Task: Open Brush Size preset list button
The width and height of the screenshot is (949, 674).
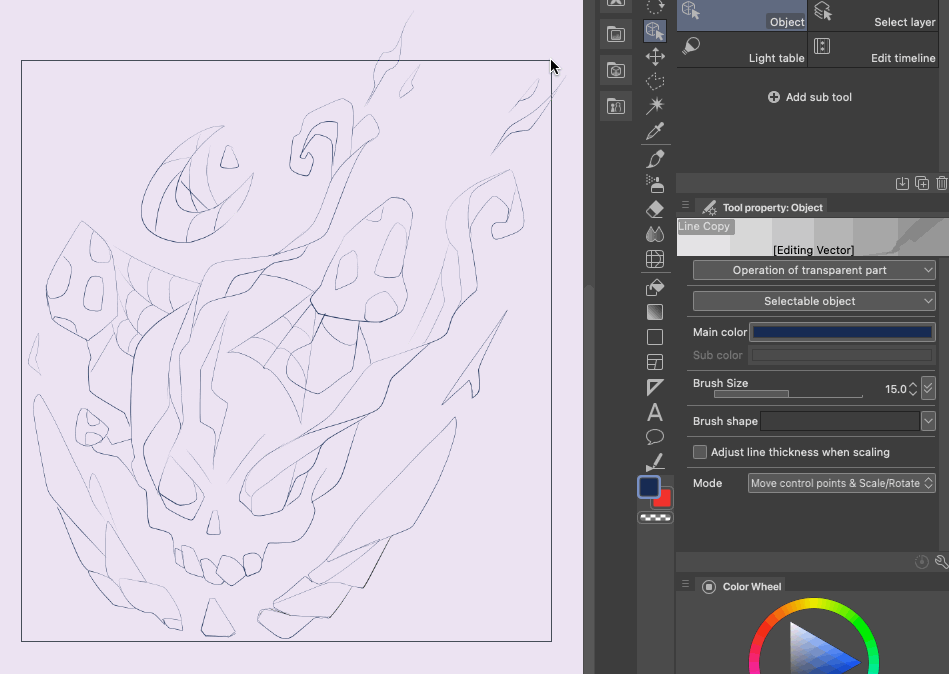Action: (928, 388)
